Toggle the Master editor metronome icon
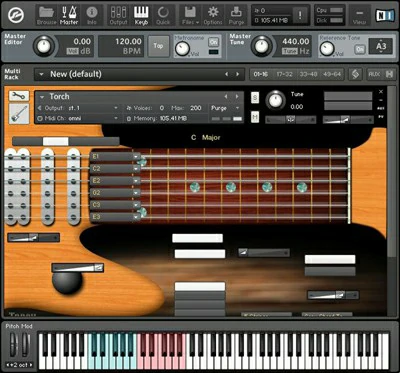Viewport: 400px width, 373px height. (x=69, y=15)
